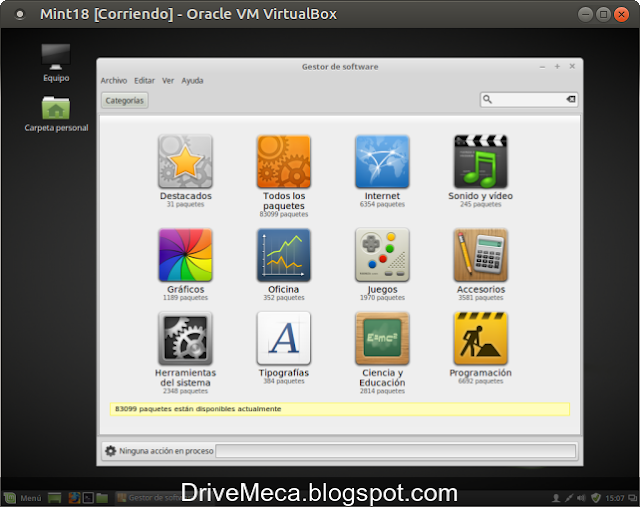640x507 pixels.
Task: Click the '1189 paquetes' count under Gráficos
Action: coord(185,298)
